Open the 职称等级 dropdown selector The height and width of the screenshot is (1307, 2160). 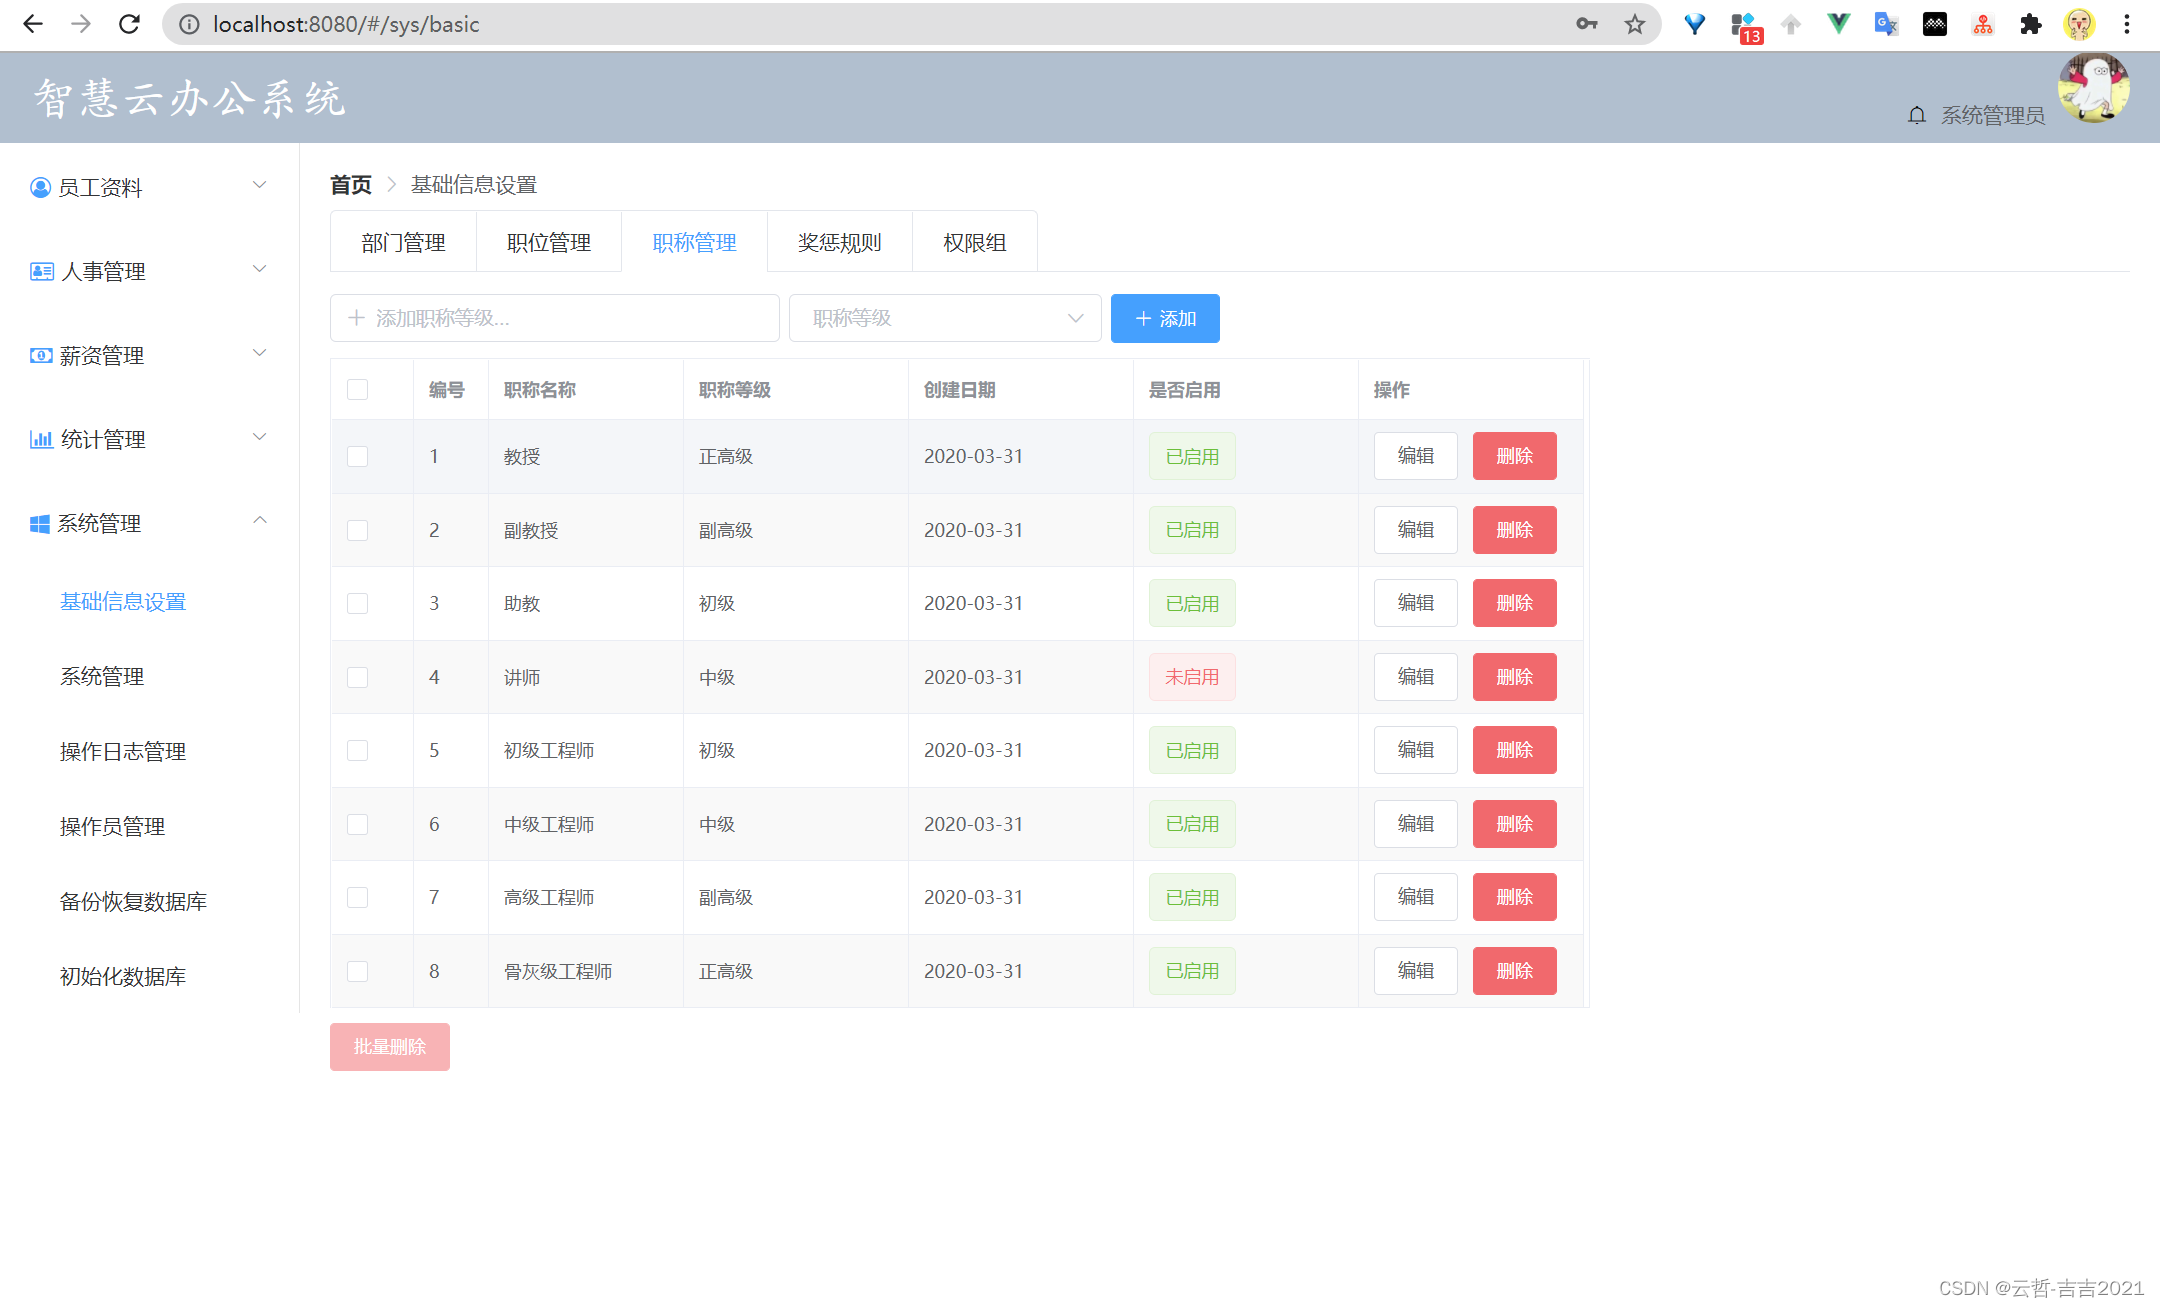click(x=944, y=318)
